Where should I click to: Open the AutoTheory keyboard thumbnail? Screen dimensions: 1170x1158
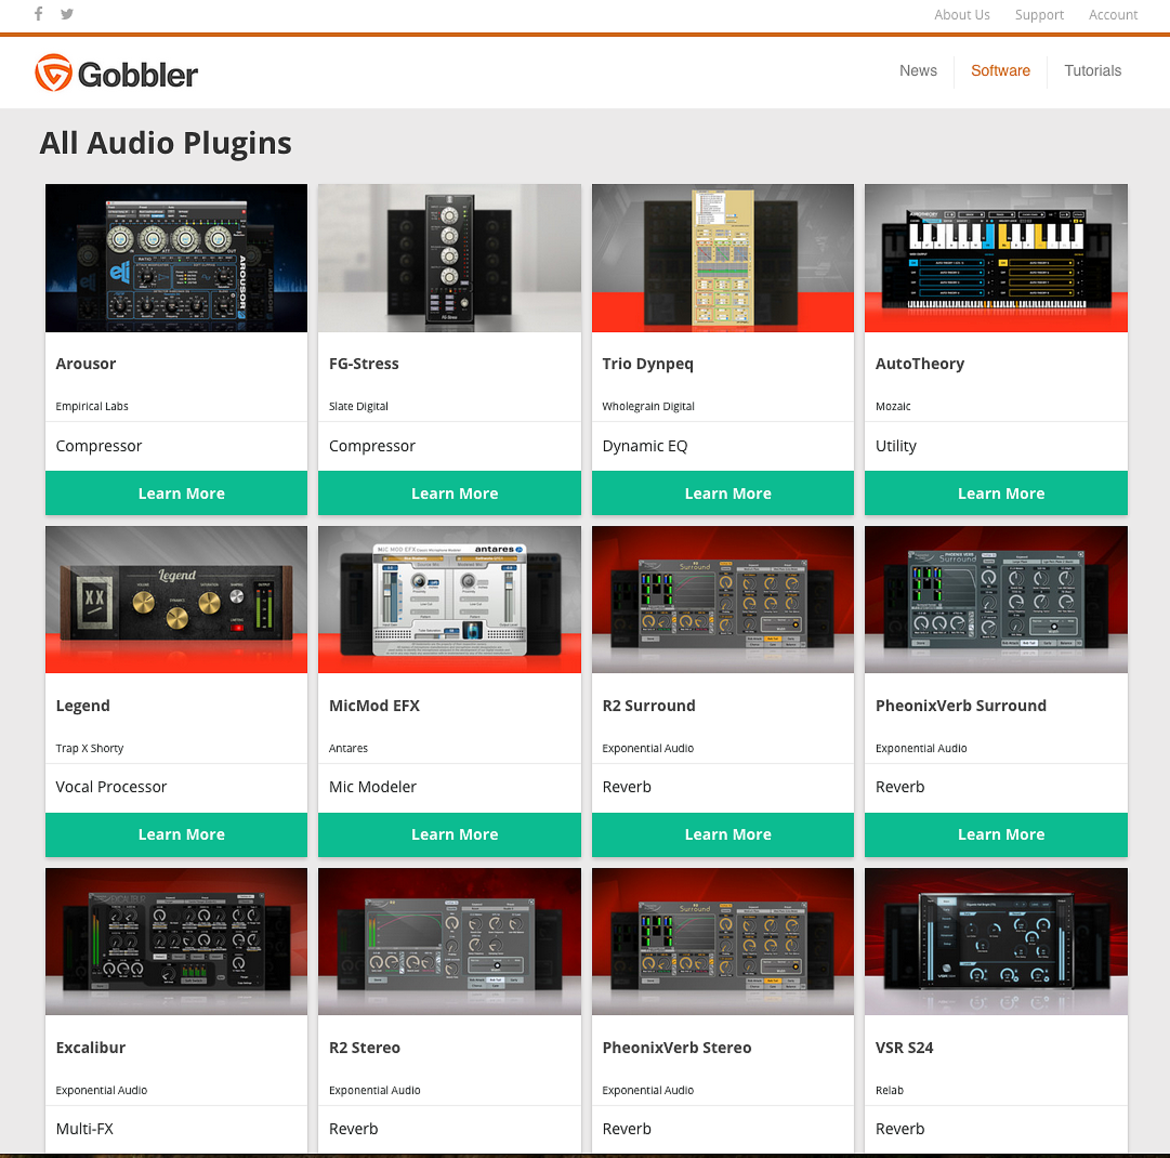[x=996, y=258]
